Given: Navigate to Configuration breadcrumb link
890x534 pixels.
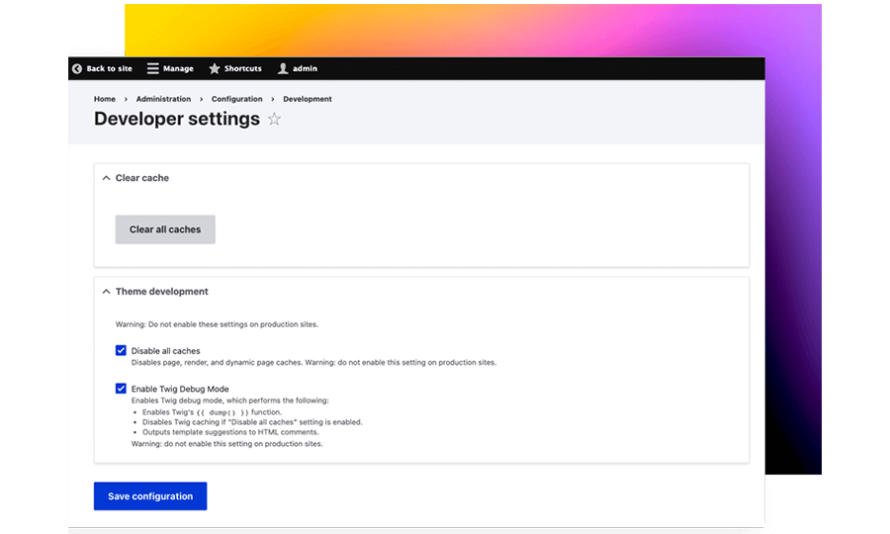Looking at the screenshot, I should (x=237, y=99).
